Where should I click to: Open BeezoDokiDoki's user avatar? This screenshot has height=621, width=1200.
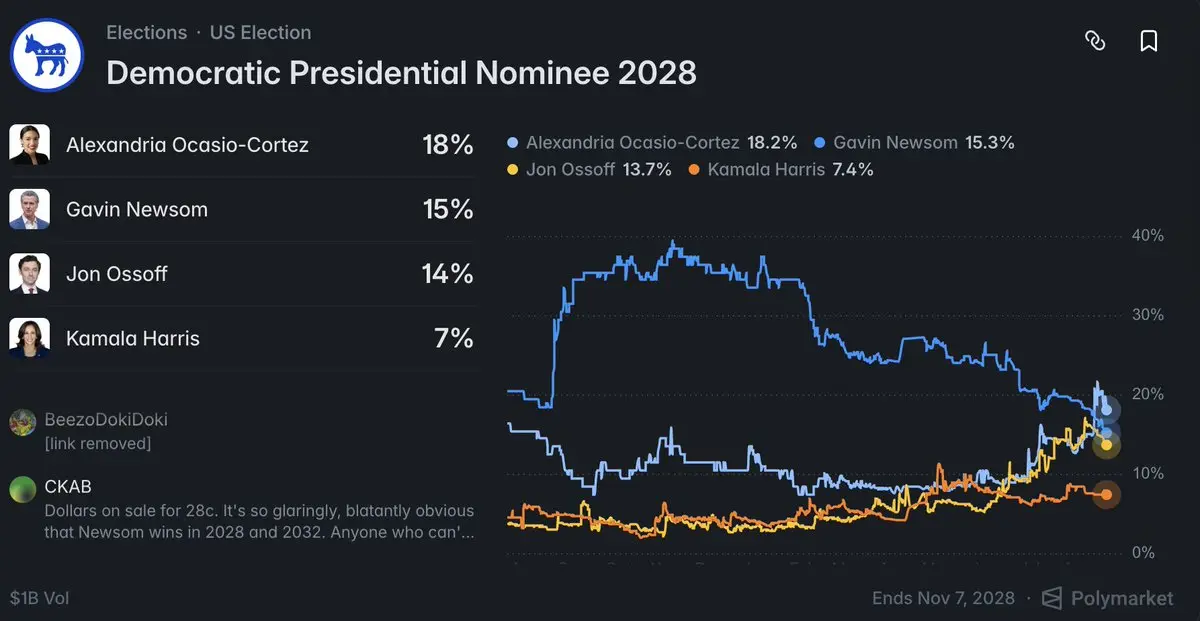pyautogui.click(x=23, y=422)
